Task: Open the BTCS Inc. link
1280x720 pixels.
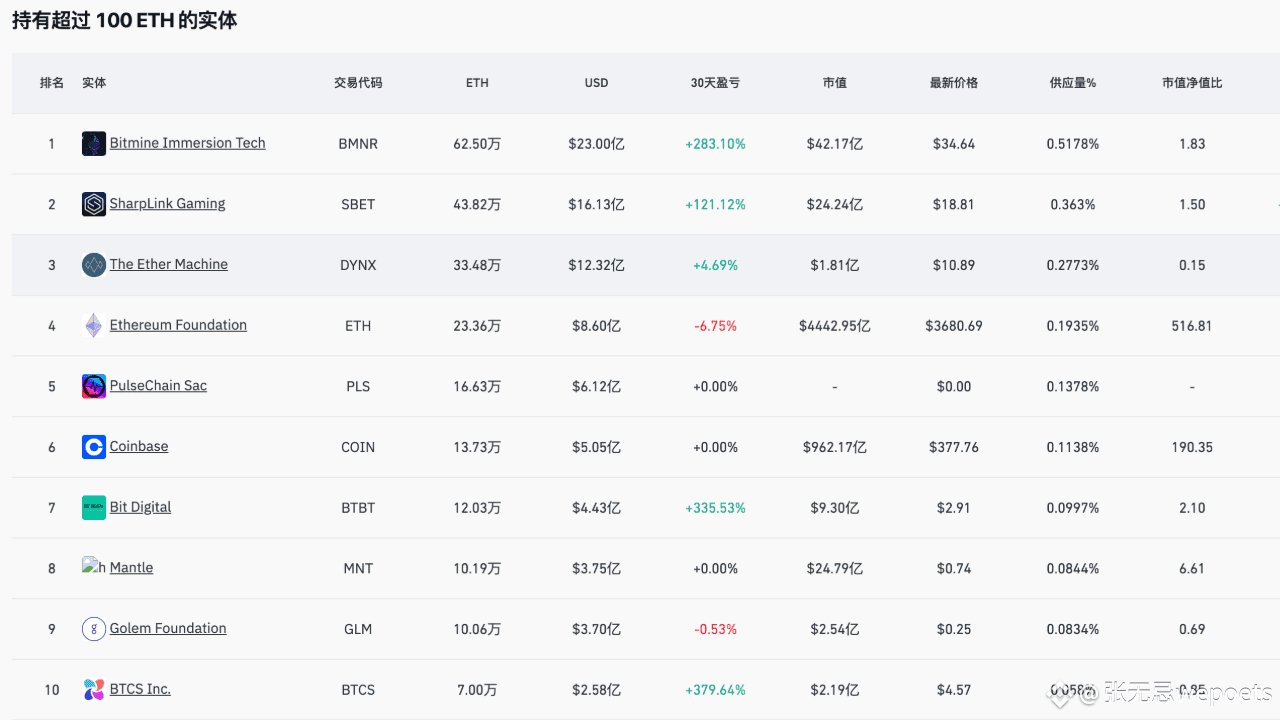Action: [140, 689]
